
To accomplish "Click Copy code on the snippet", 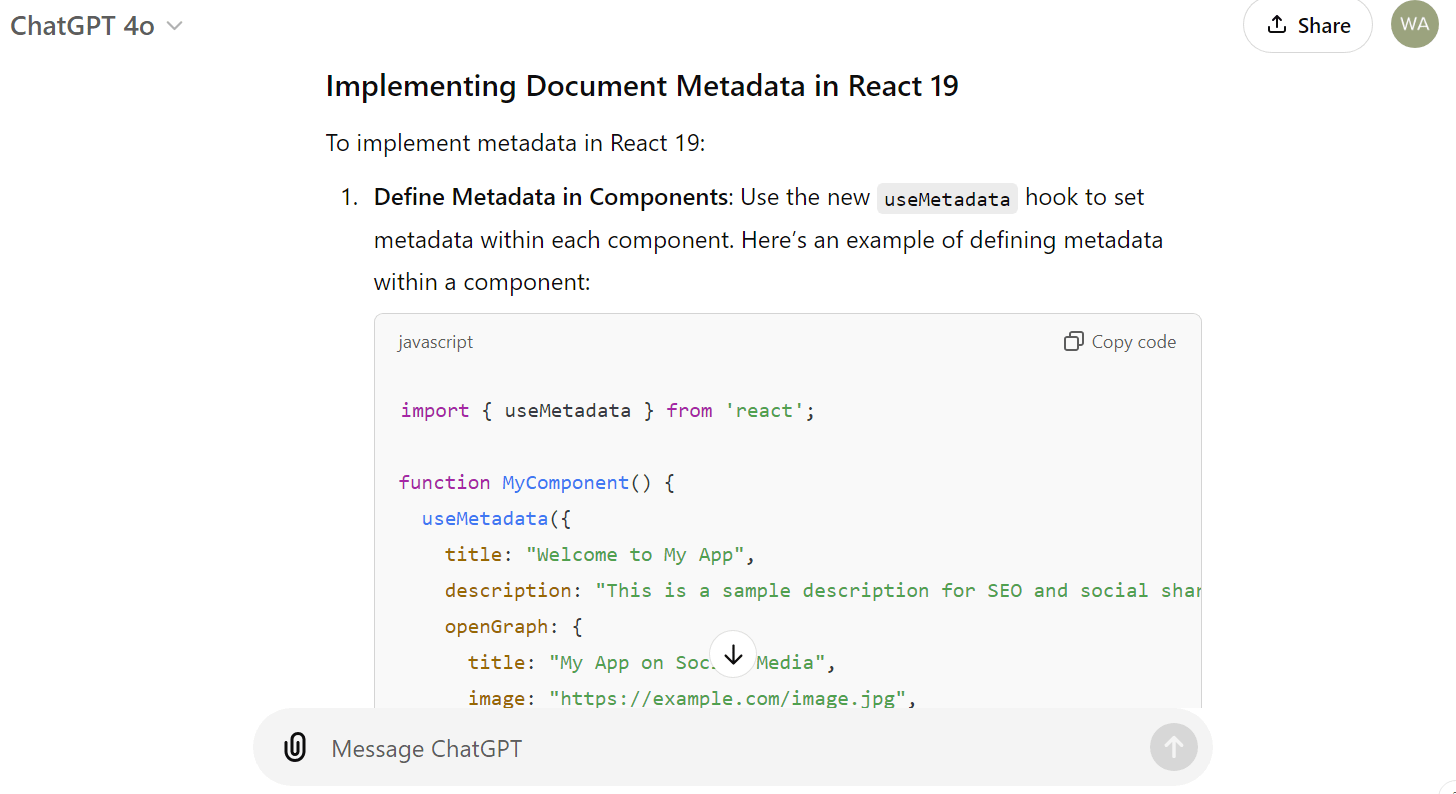I will coord(1134,341).
